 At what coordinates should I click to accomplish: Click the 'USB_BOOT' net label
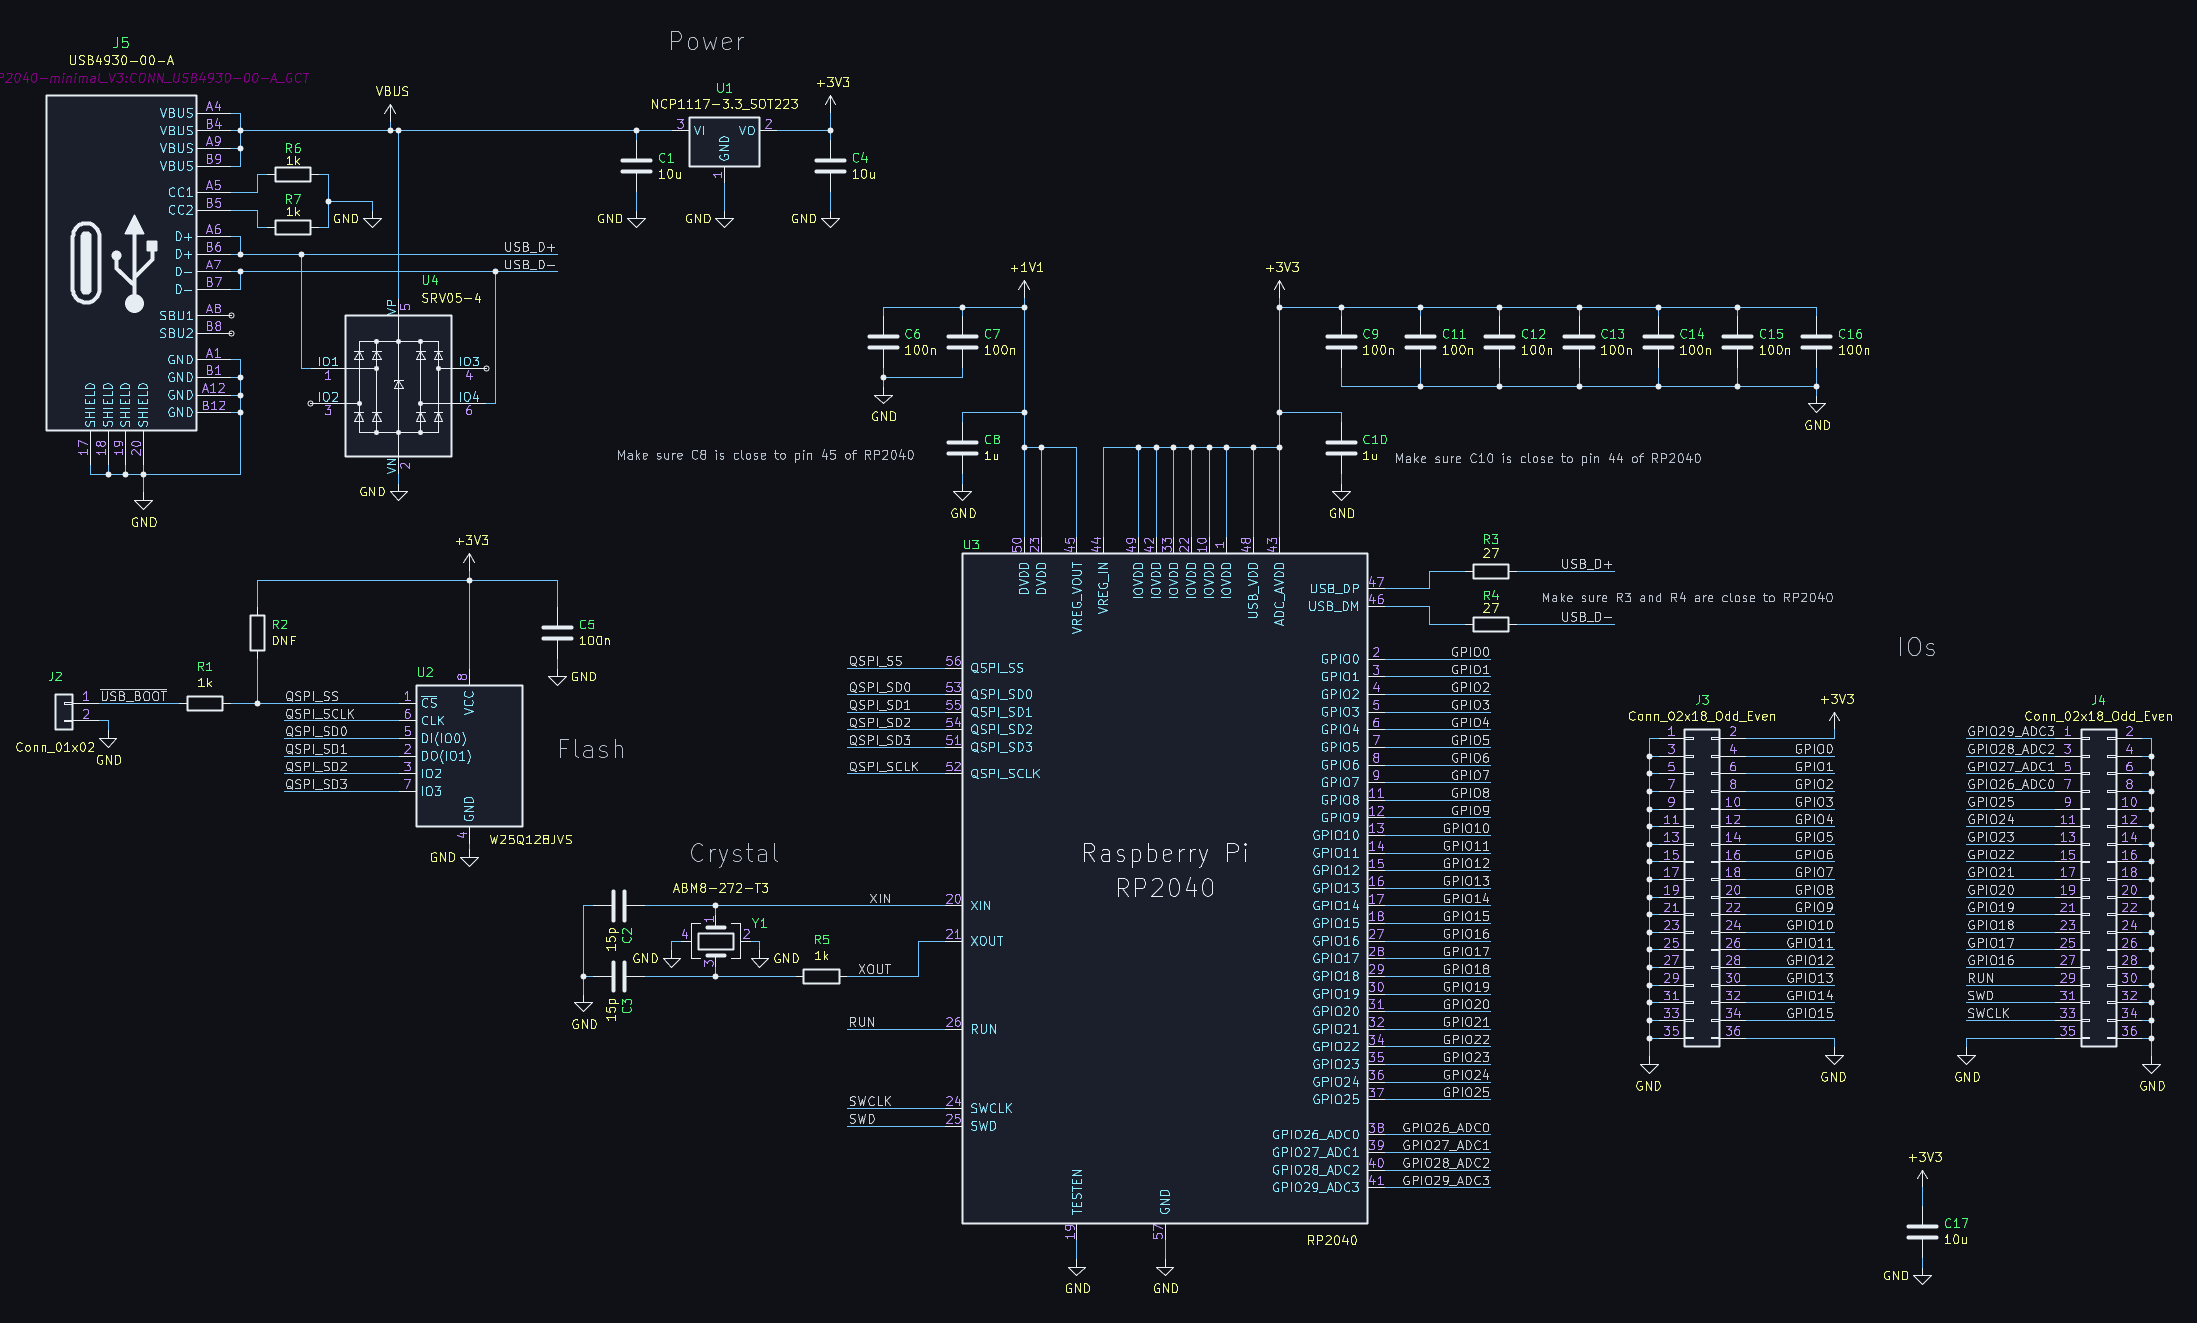point(133,696)
